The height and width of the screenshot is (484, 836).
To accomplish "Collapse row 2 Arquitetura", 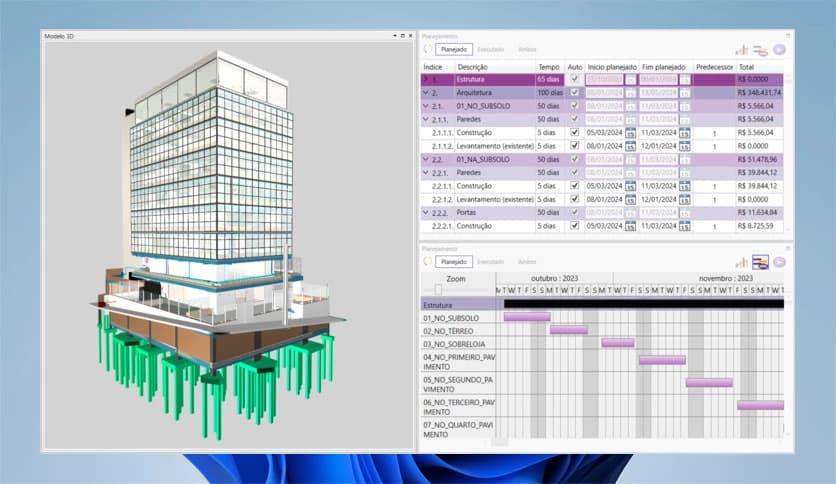I will click(425, 93).
